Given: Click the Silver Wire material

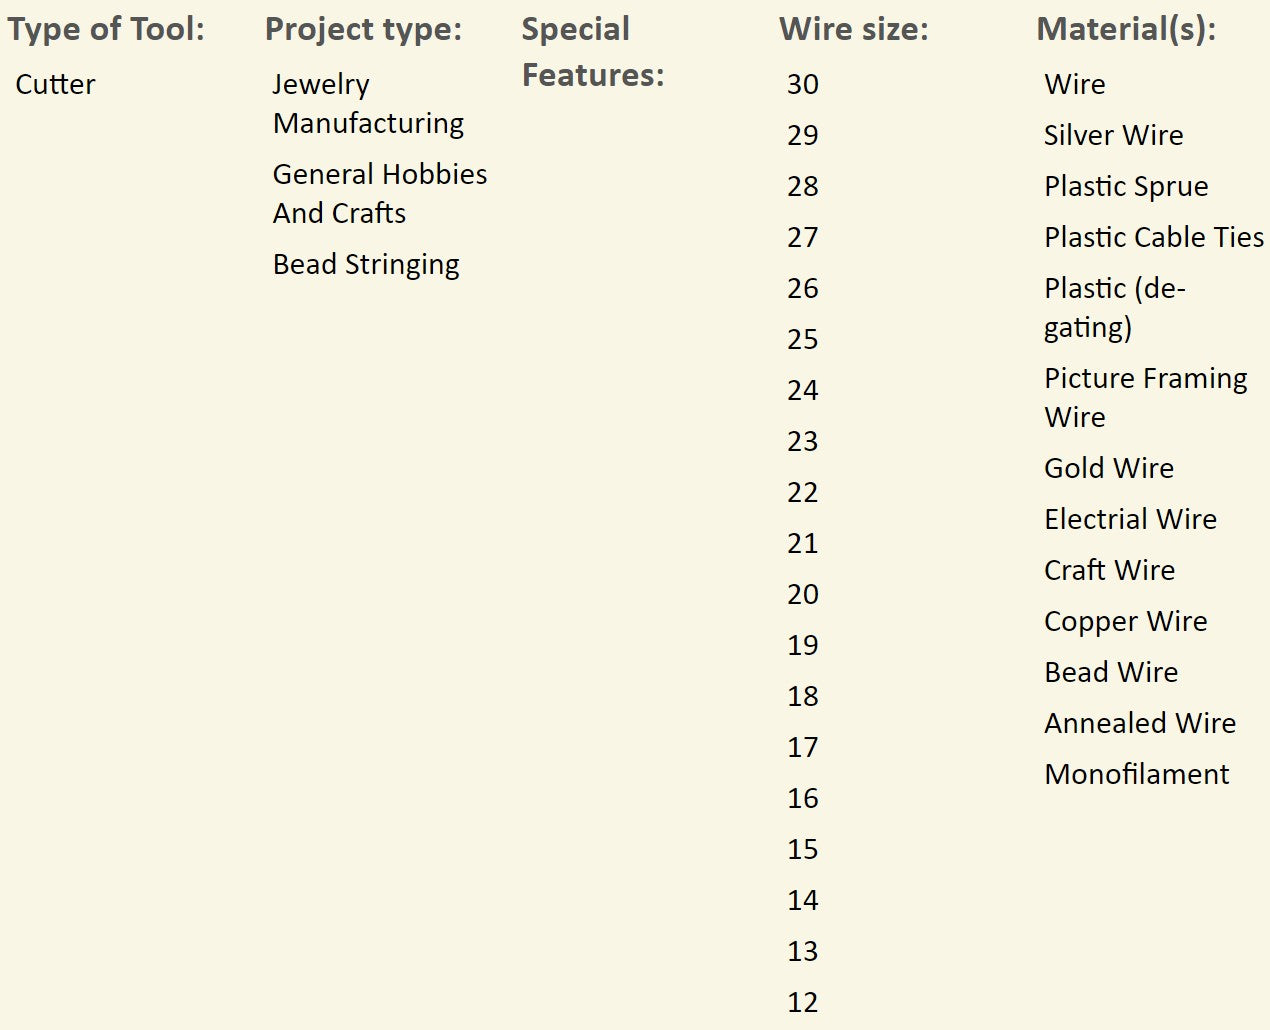Looking at the screenshot, I should (1113, 135).
